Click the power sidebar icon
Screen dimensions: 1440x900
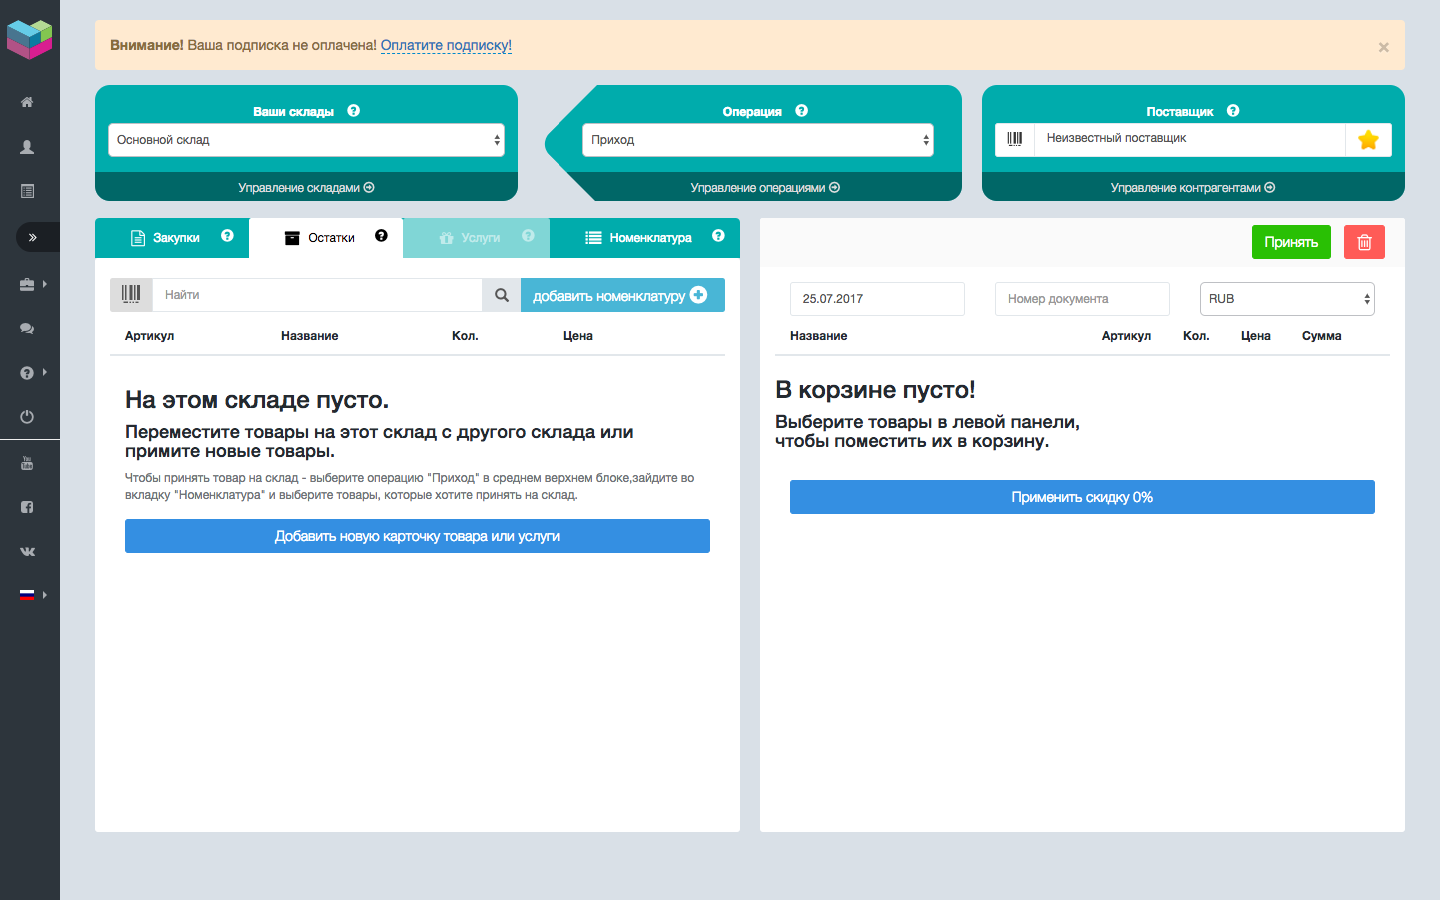(x=27, y=417)
